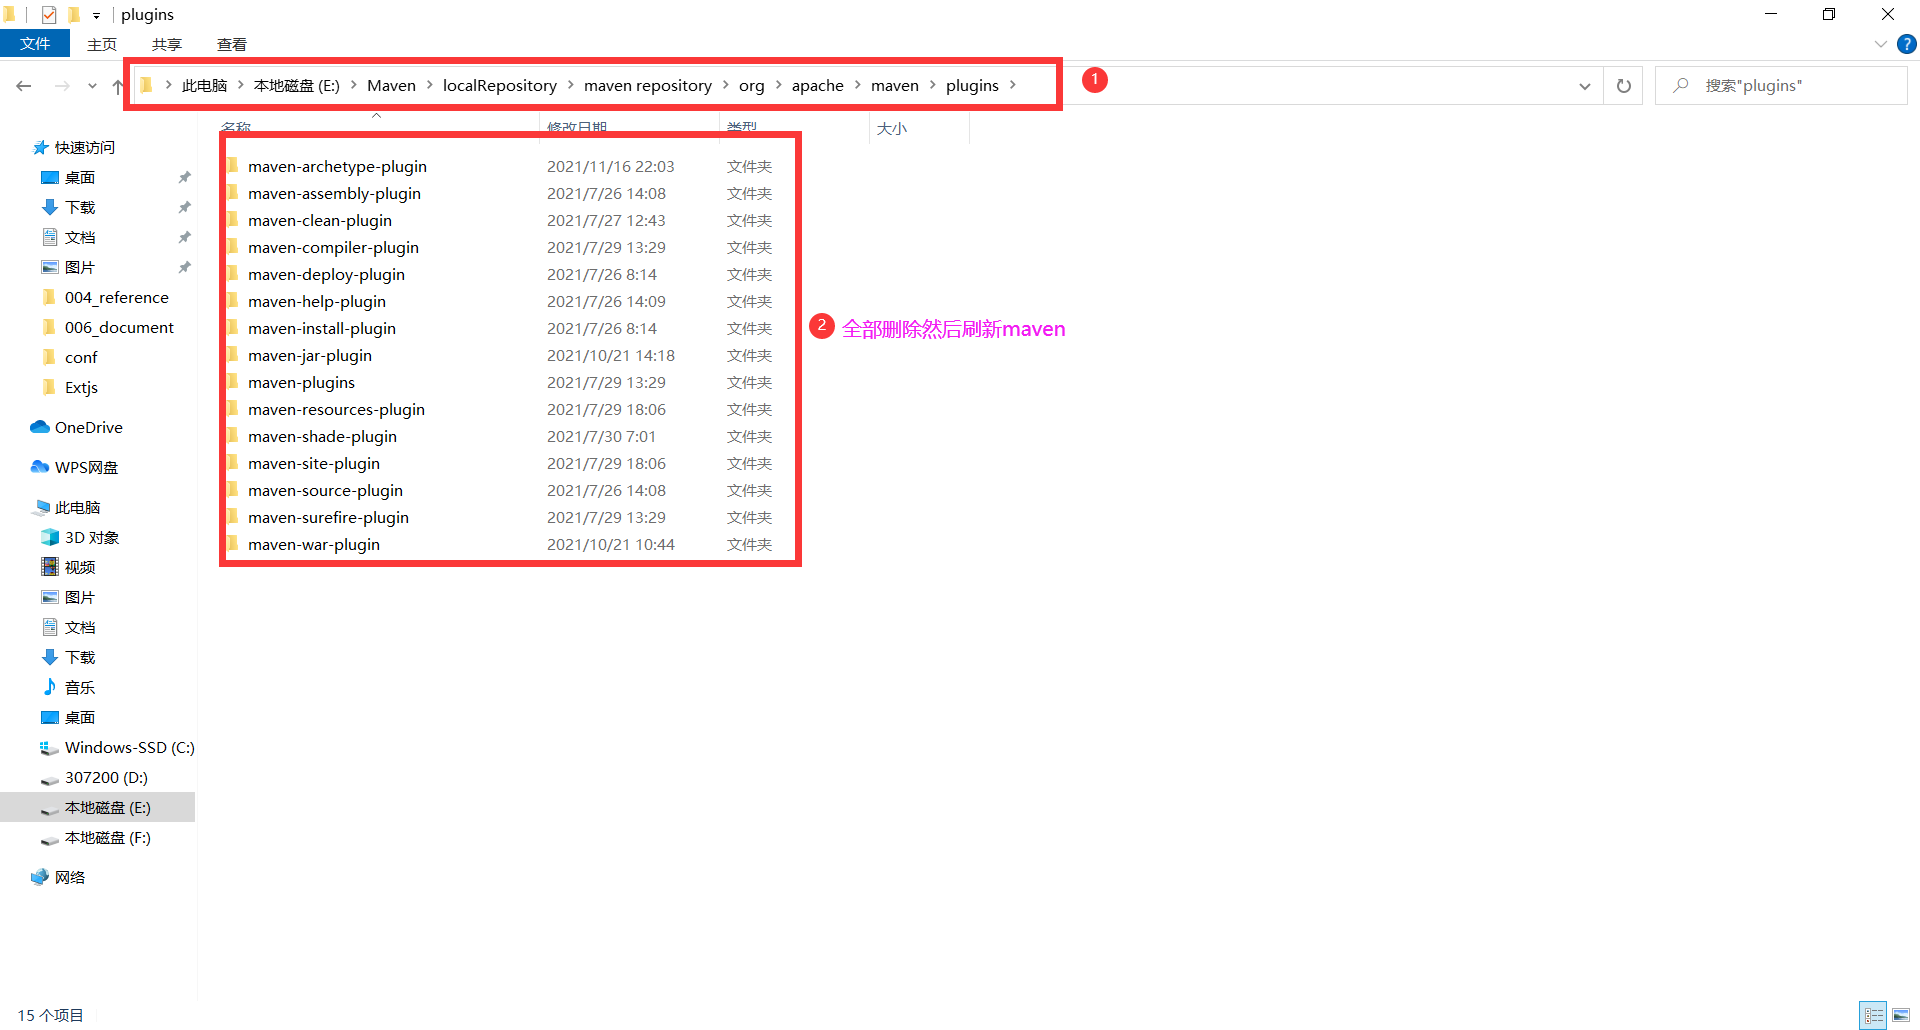Open the conf folder in quick access
Image resolution: width=1920 pixels, height=1030 pixels.
pyautogui.click(x=81, y=357)
